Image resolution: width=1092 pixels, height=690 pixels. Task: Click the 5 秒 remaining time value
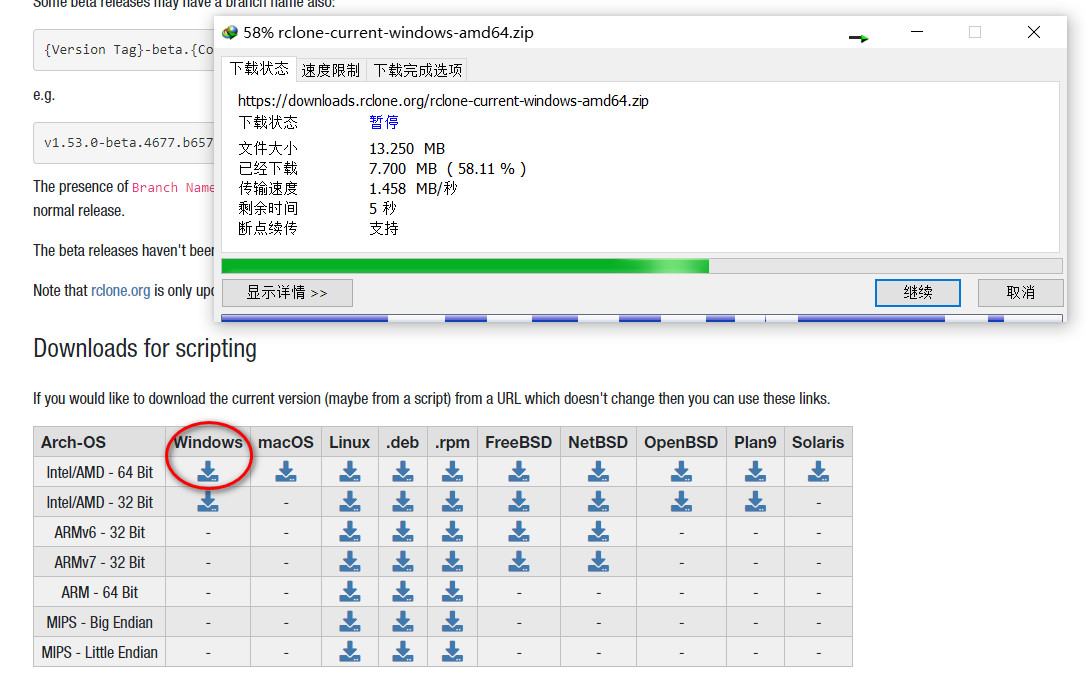[382, 208]
